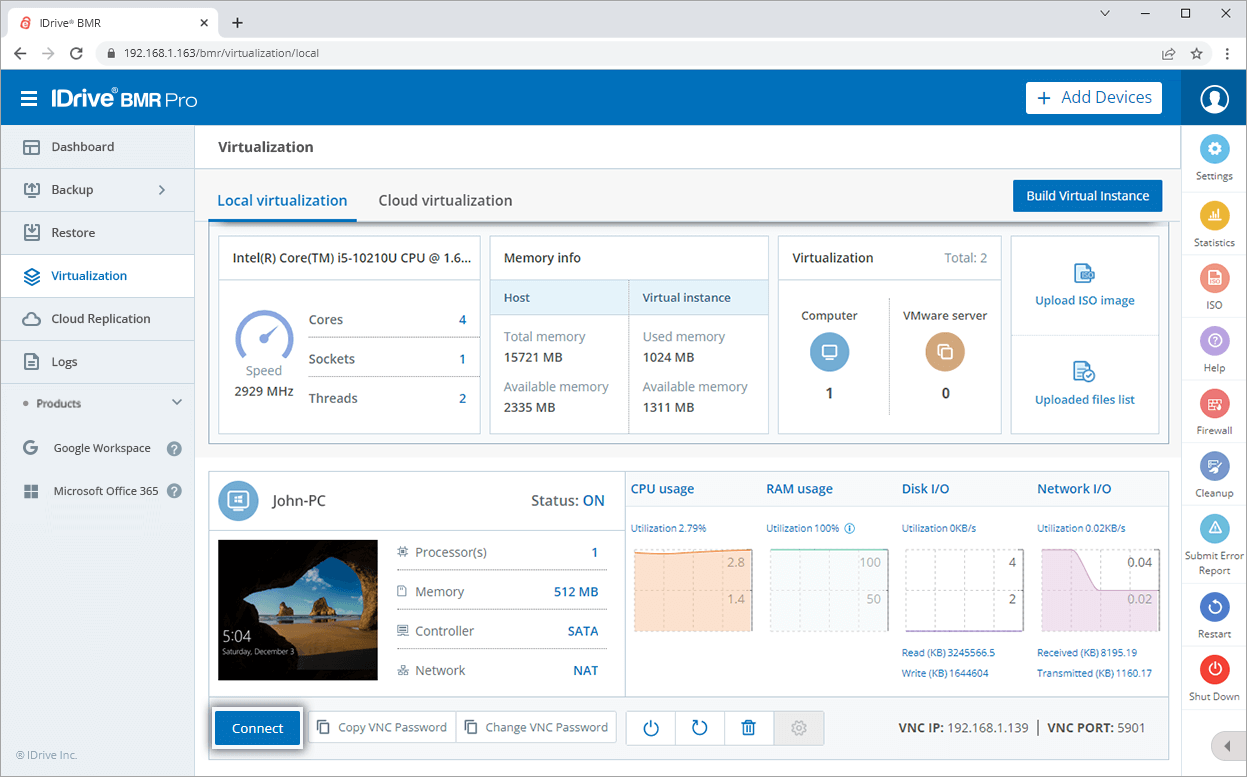The height and width of the screenshot is (777, 1247).
Task: Click the Firewall icon
Action: 1214,404
